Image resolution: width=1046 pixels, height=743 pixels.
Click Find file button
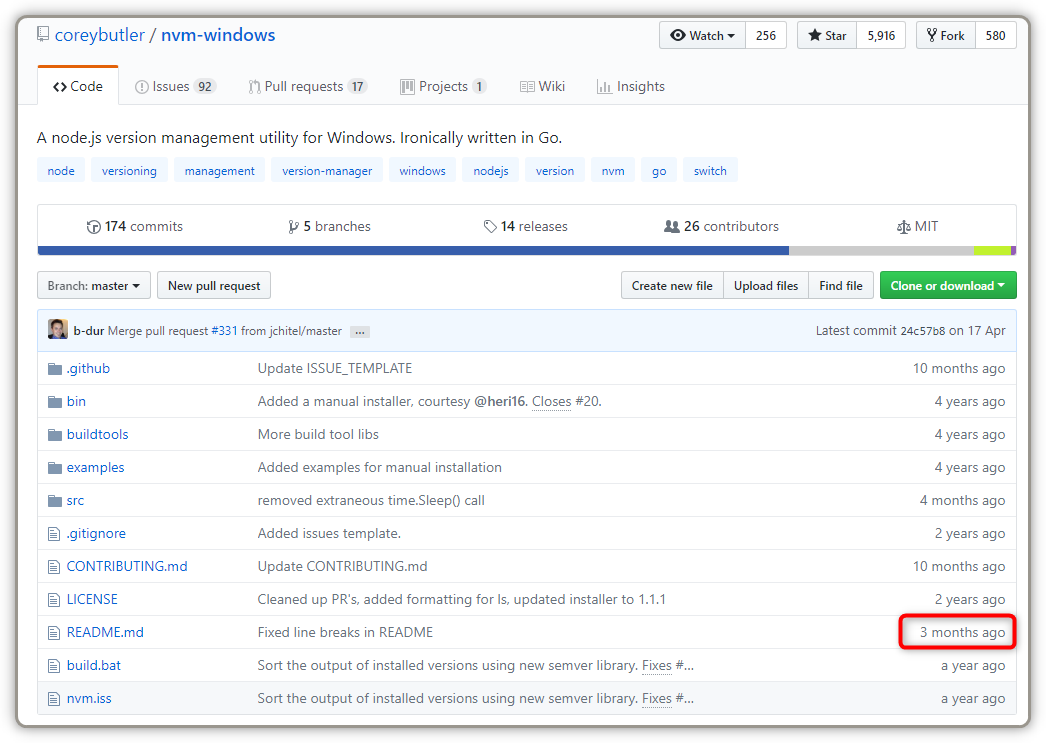pyautogui.click(x=841, y=285)
